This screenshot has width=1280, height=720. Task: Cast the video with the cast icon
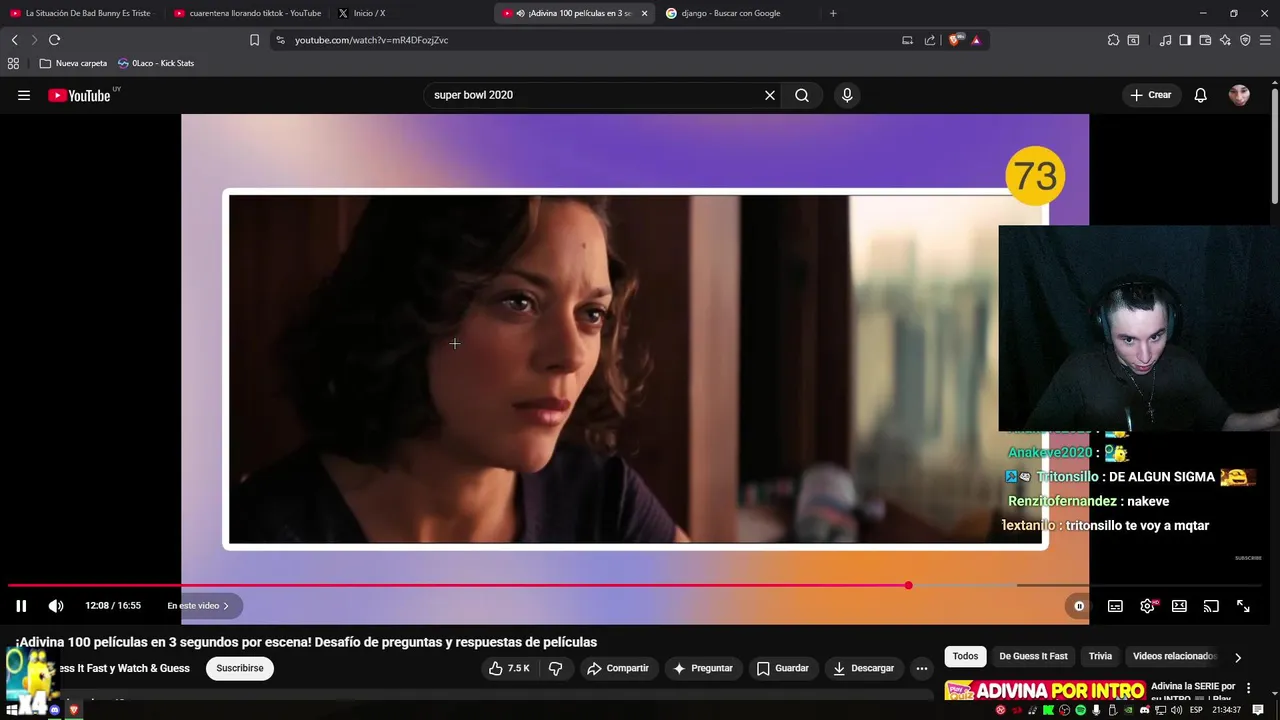point(1211,606)
